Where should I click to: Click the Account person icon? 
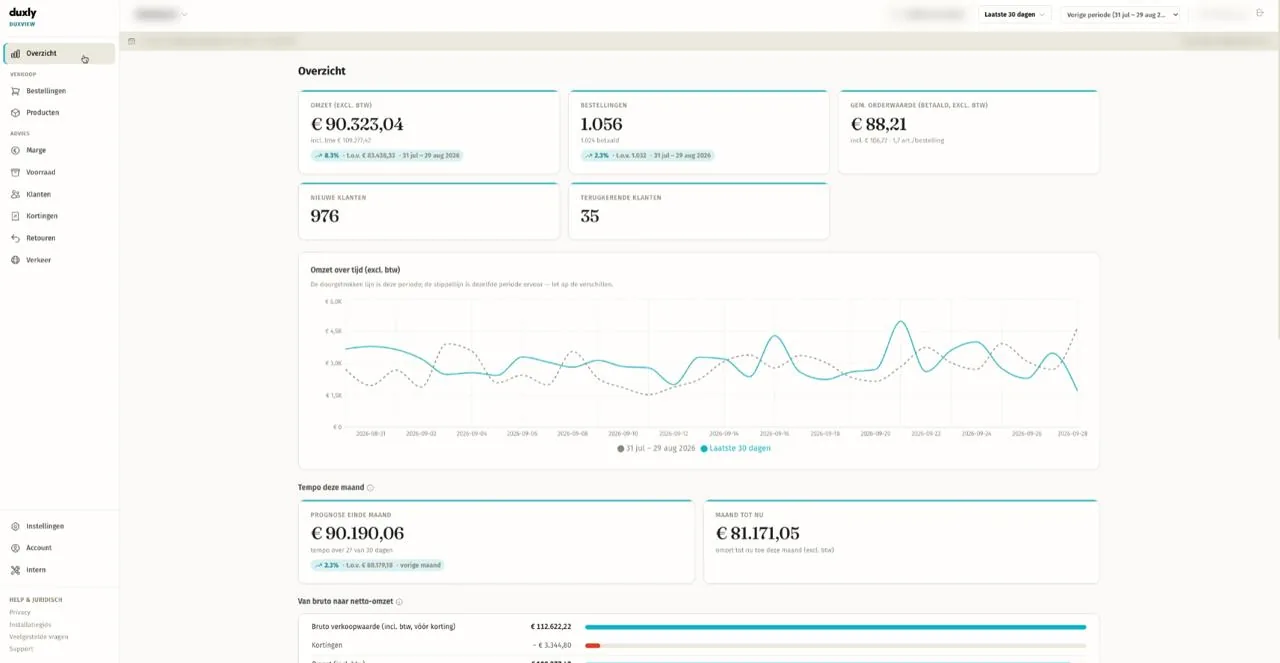click(x=15, y=548)
